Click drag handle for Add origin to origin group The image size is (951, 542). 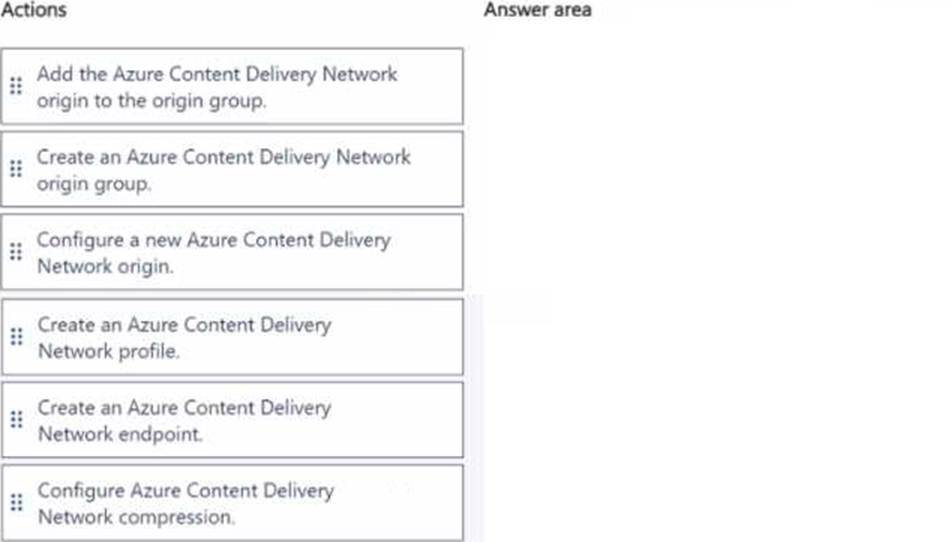pyautogui.click(x=15, y=86)
